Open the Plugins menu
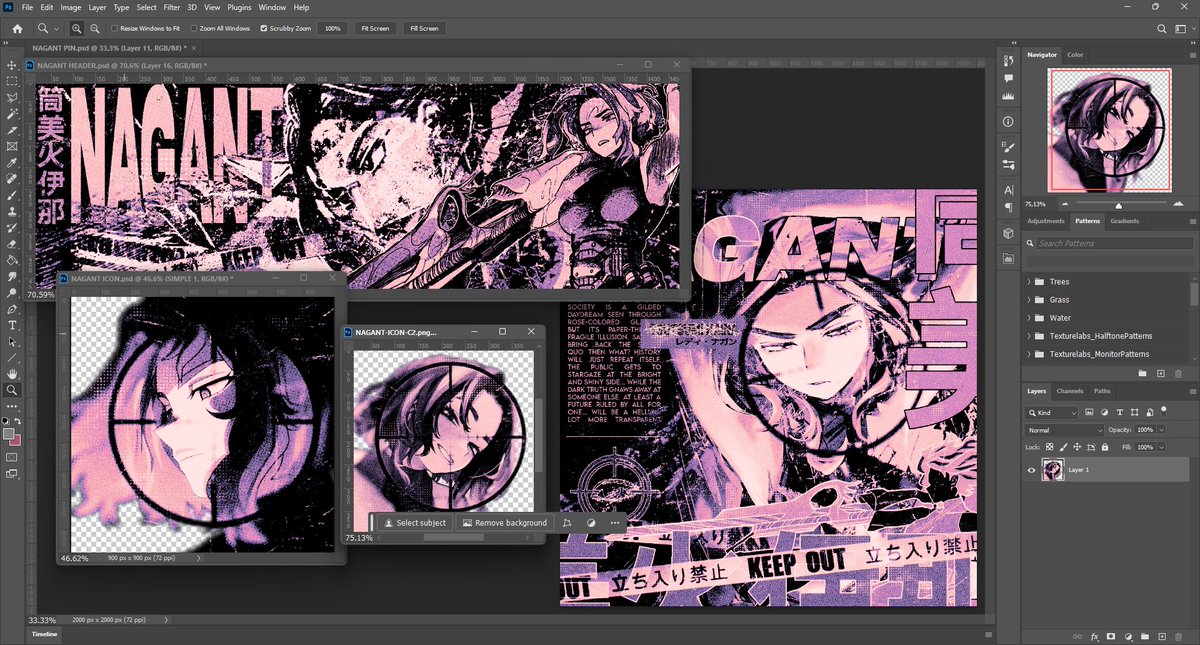Viewport: 1200px width, 645px height. click(240, 7)
